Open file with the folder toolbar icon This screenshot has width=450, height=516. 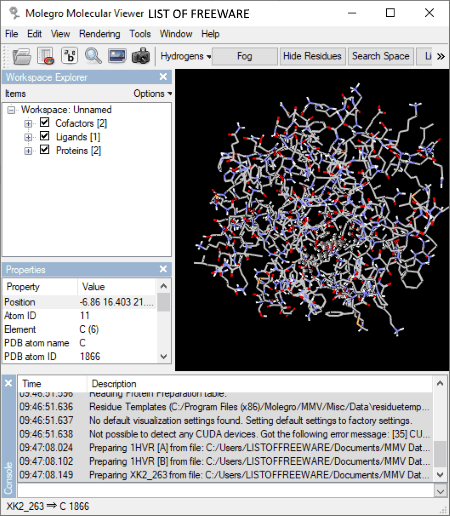coord(22,56)
